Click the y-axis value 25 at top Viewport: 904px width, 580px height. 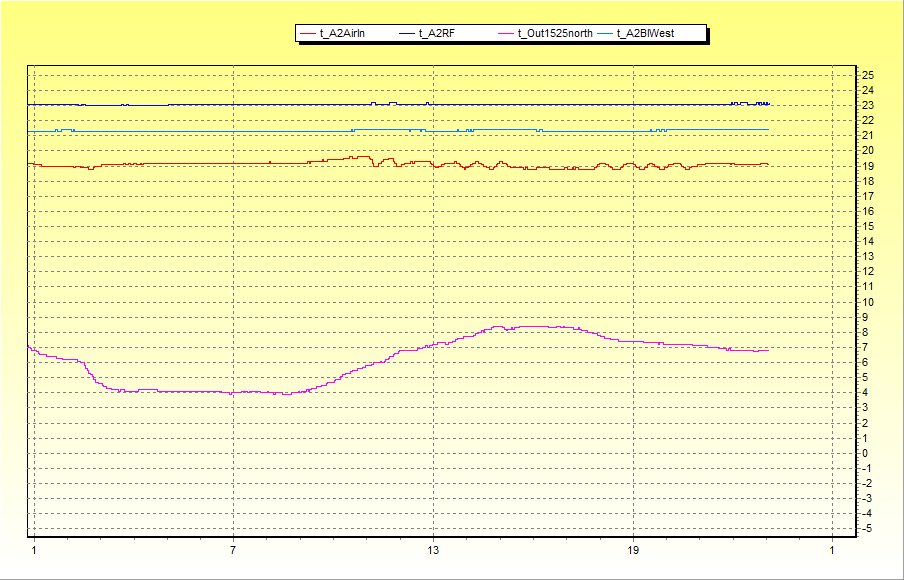click(867, 75)
